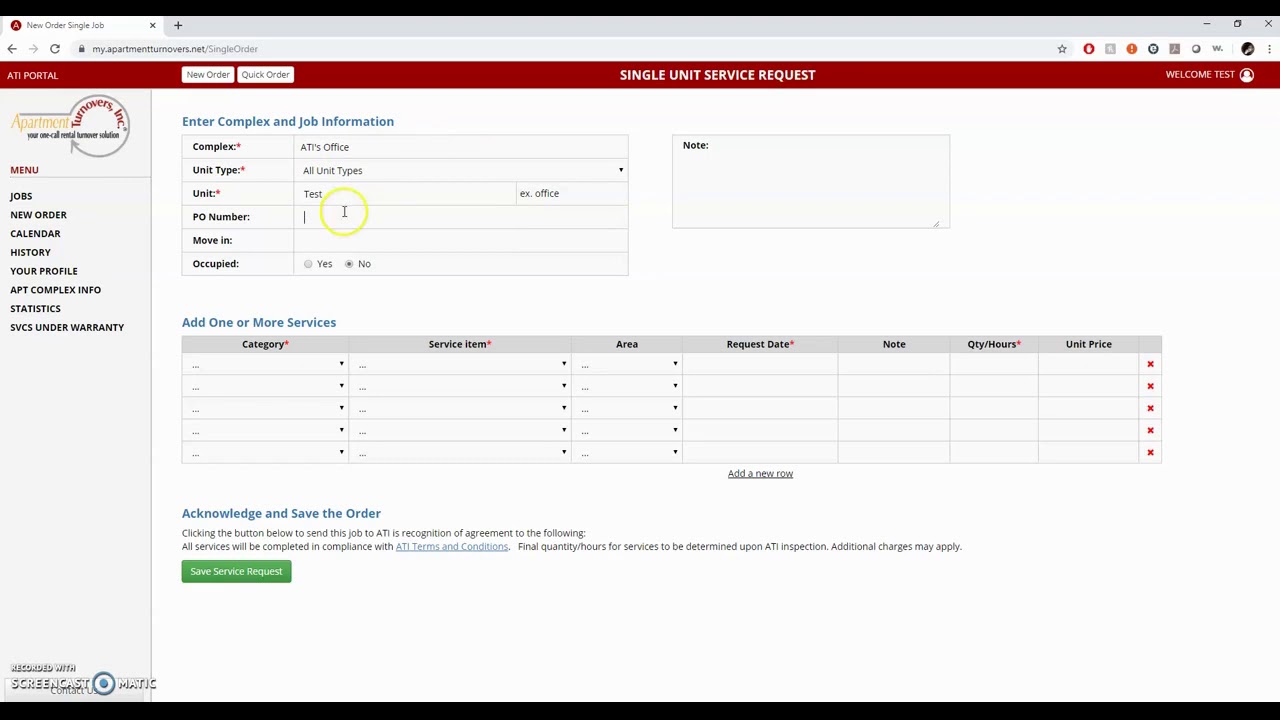Click the Note text area
The width and height of the screenshot is (1280, 720).
point(811,182)
